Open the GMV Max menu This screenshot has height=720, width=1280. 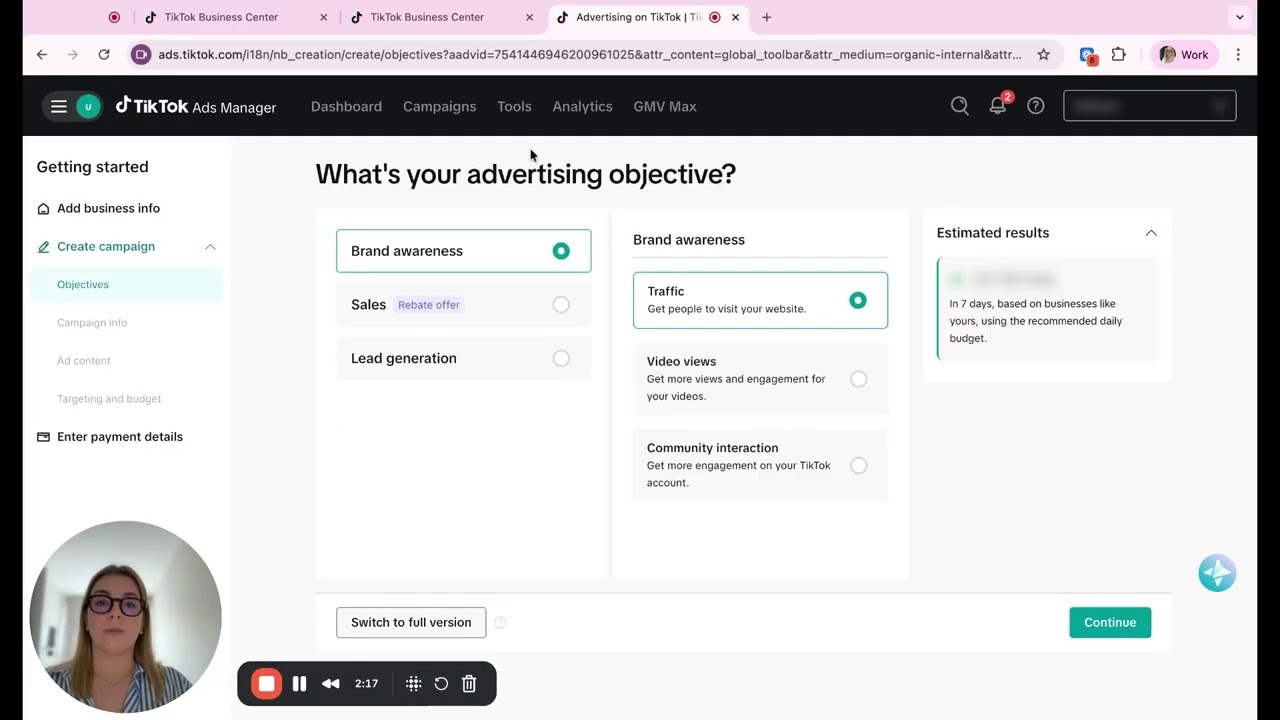click(x=665, y=106)
